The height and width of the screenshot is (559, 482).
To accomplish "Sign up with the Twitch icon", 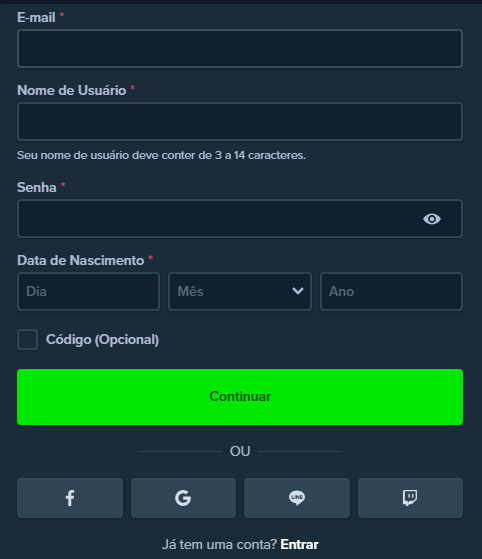I will [410, 498].
